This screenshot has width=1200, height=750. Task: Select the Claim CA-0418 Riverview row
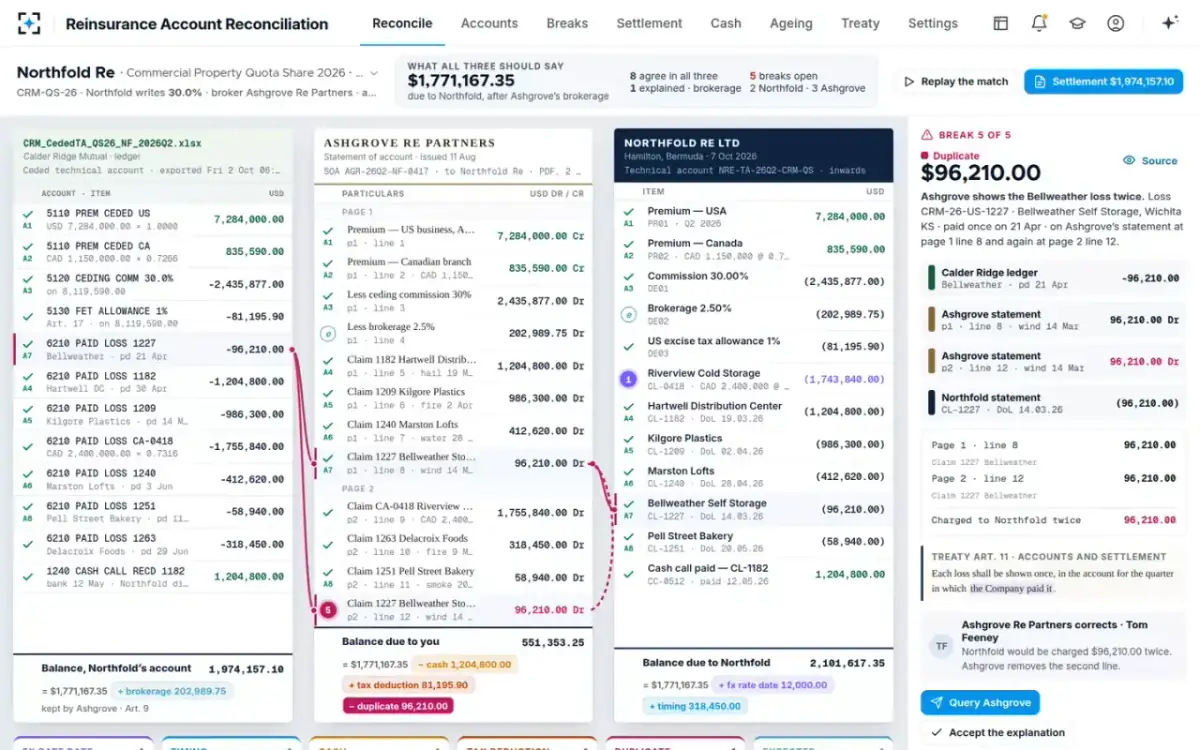(x=453, y=512)
